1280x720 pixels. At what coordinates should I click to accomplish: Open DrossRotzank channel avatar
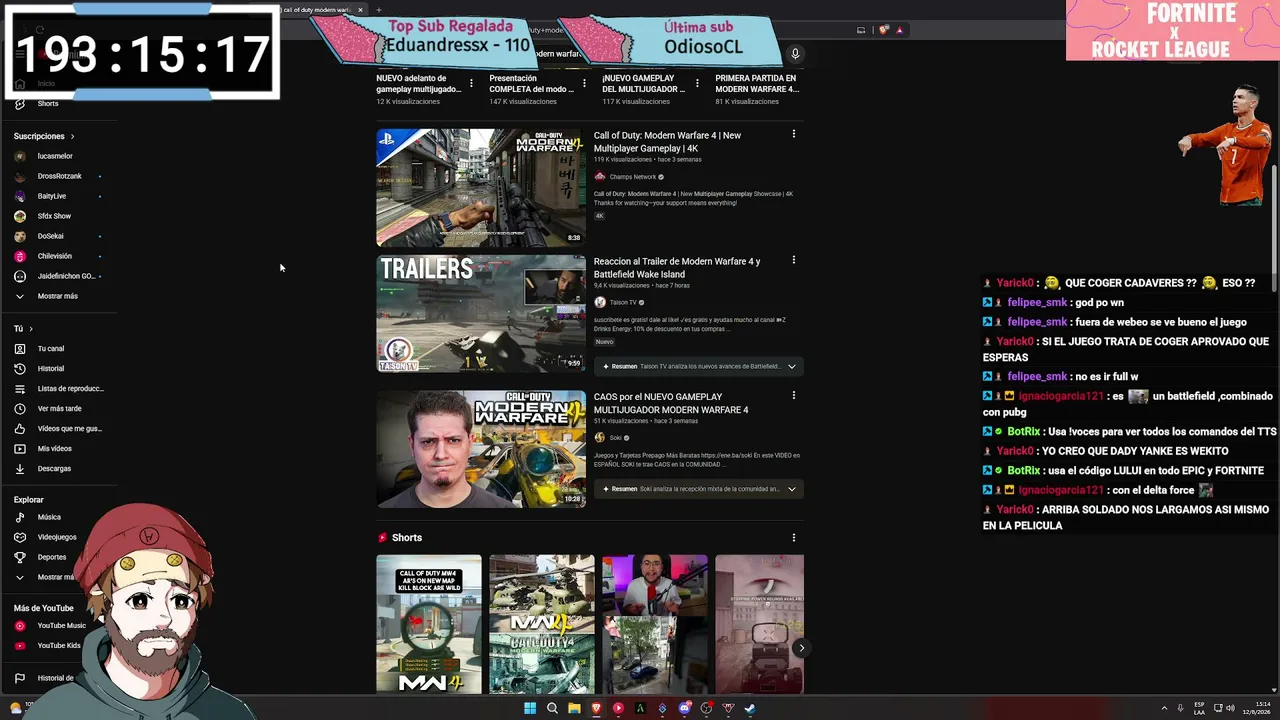[x=20, y=176]
